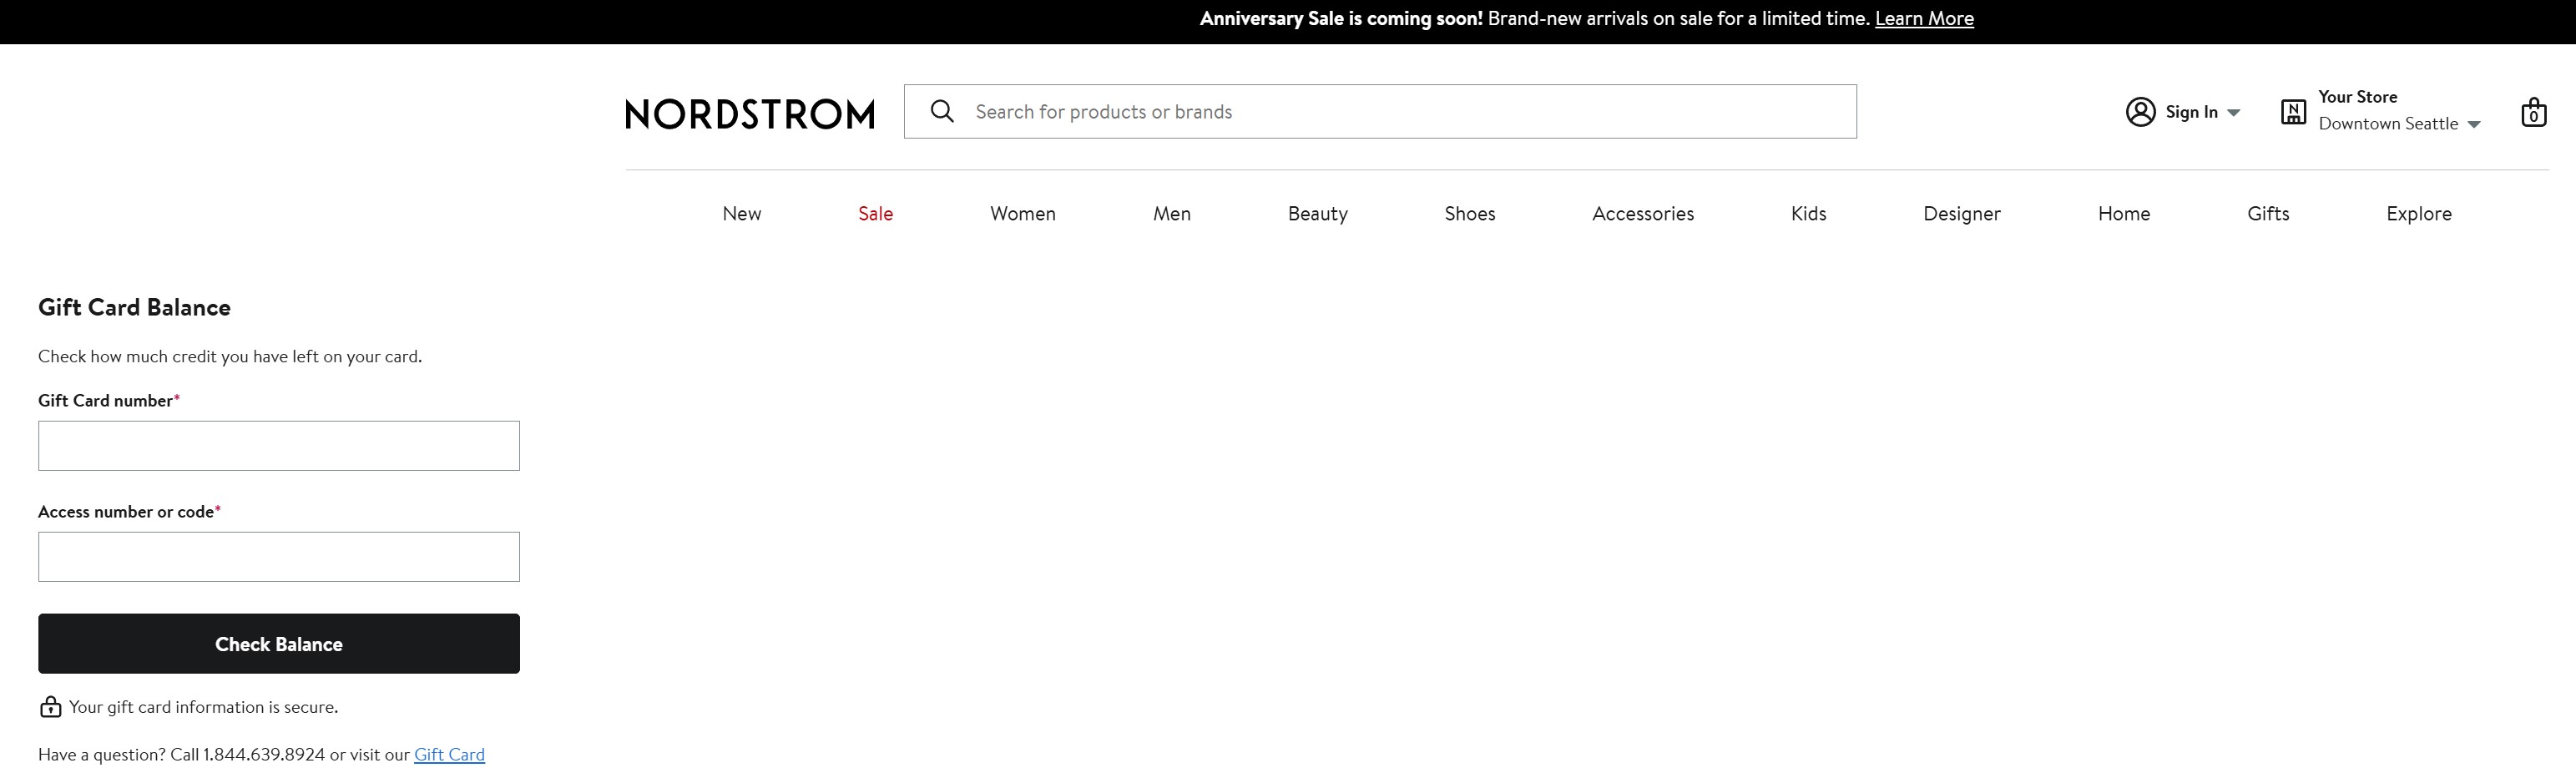Open the shopping bag icon
This screenshot has width=2576, height=768.
pos(2533,112)
